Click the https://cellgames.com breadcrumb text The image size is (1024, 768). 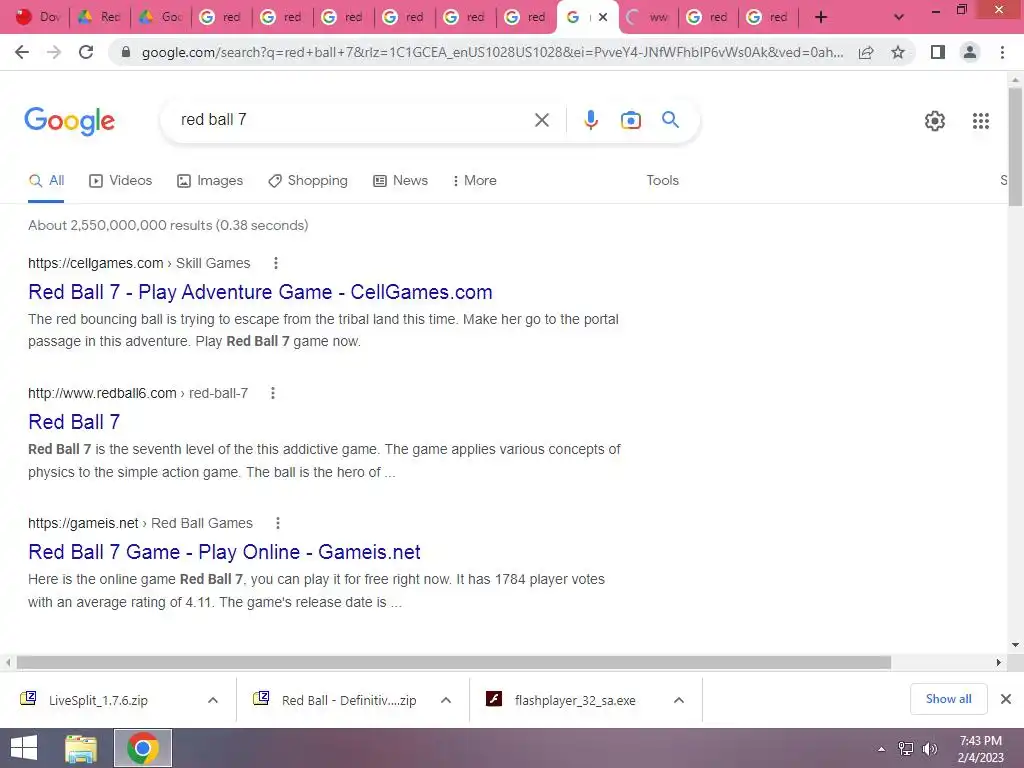click(95, 263)
